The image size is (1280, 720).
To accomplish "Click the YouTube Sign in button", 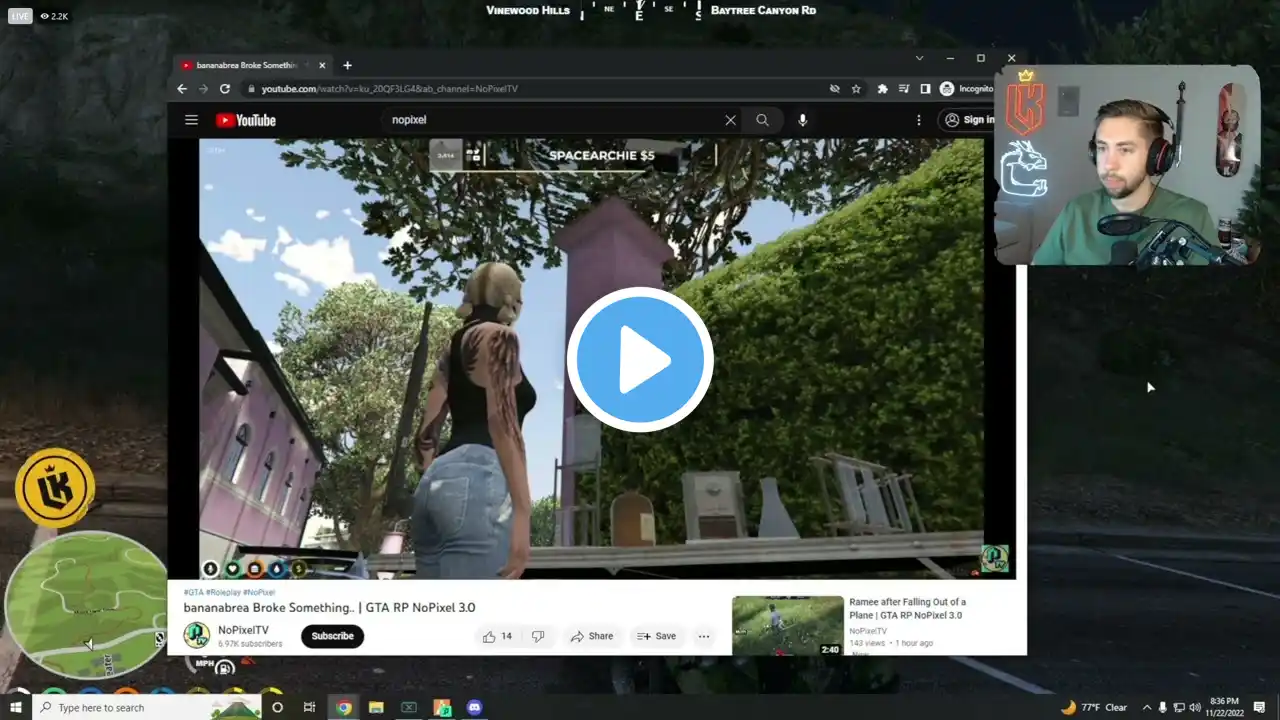I will click(968, 120).
